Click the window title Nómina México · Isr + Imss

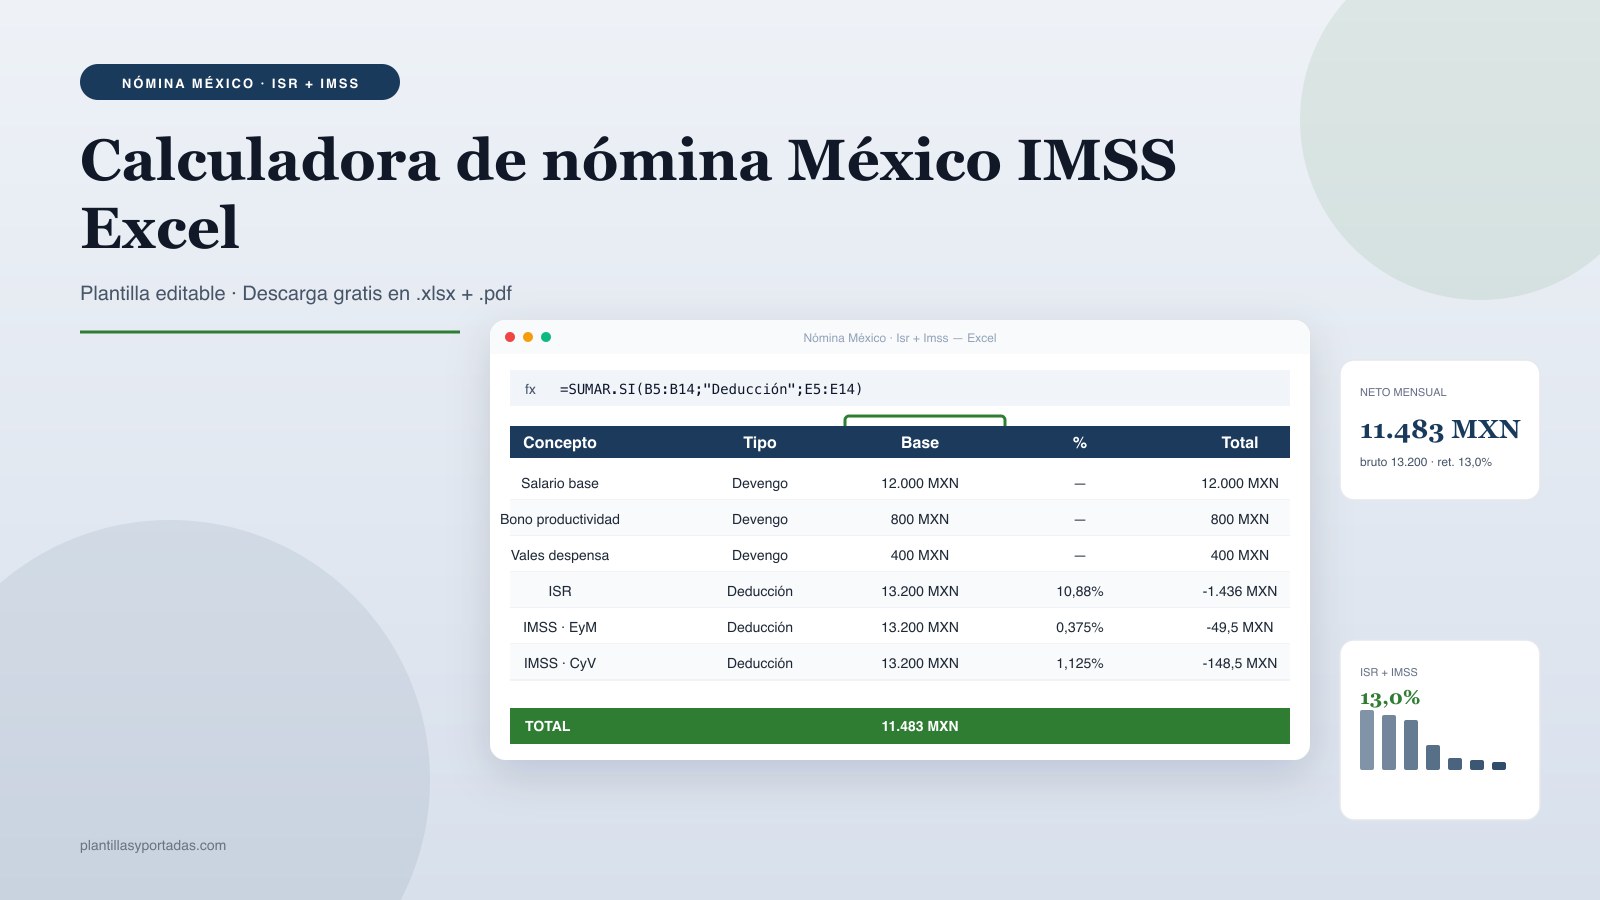pos(900,338)
